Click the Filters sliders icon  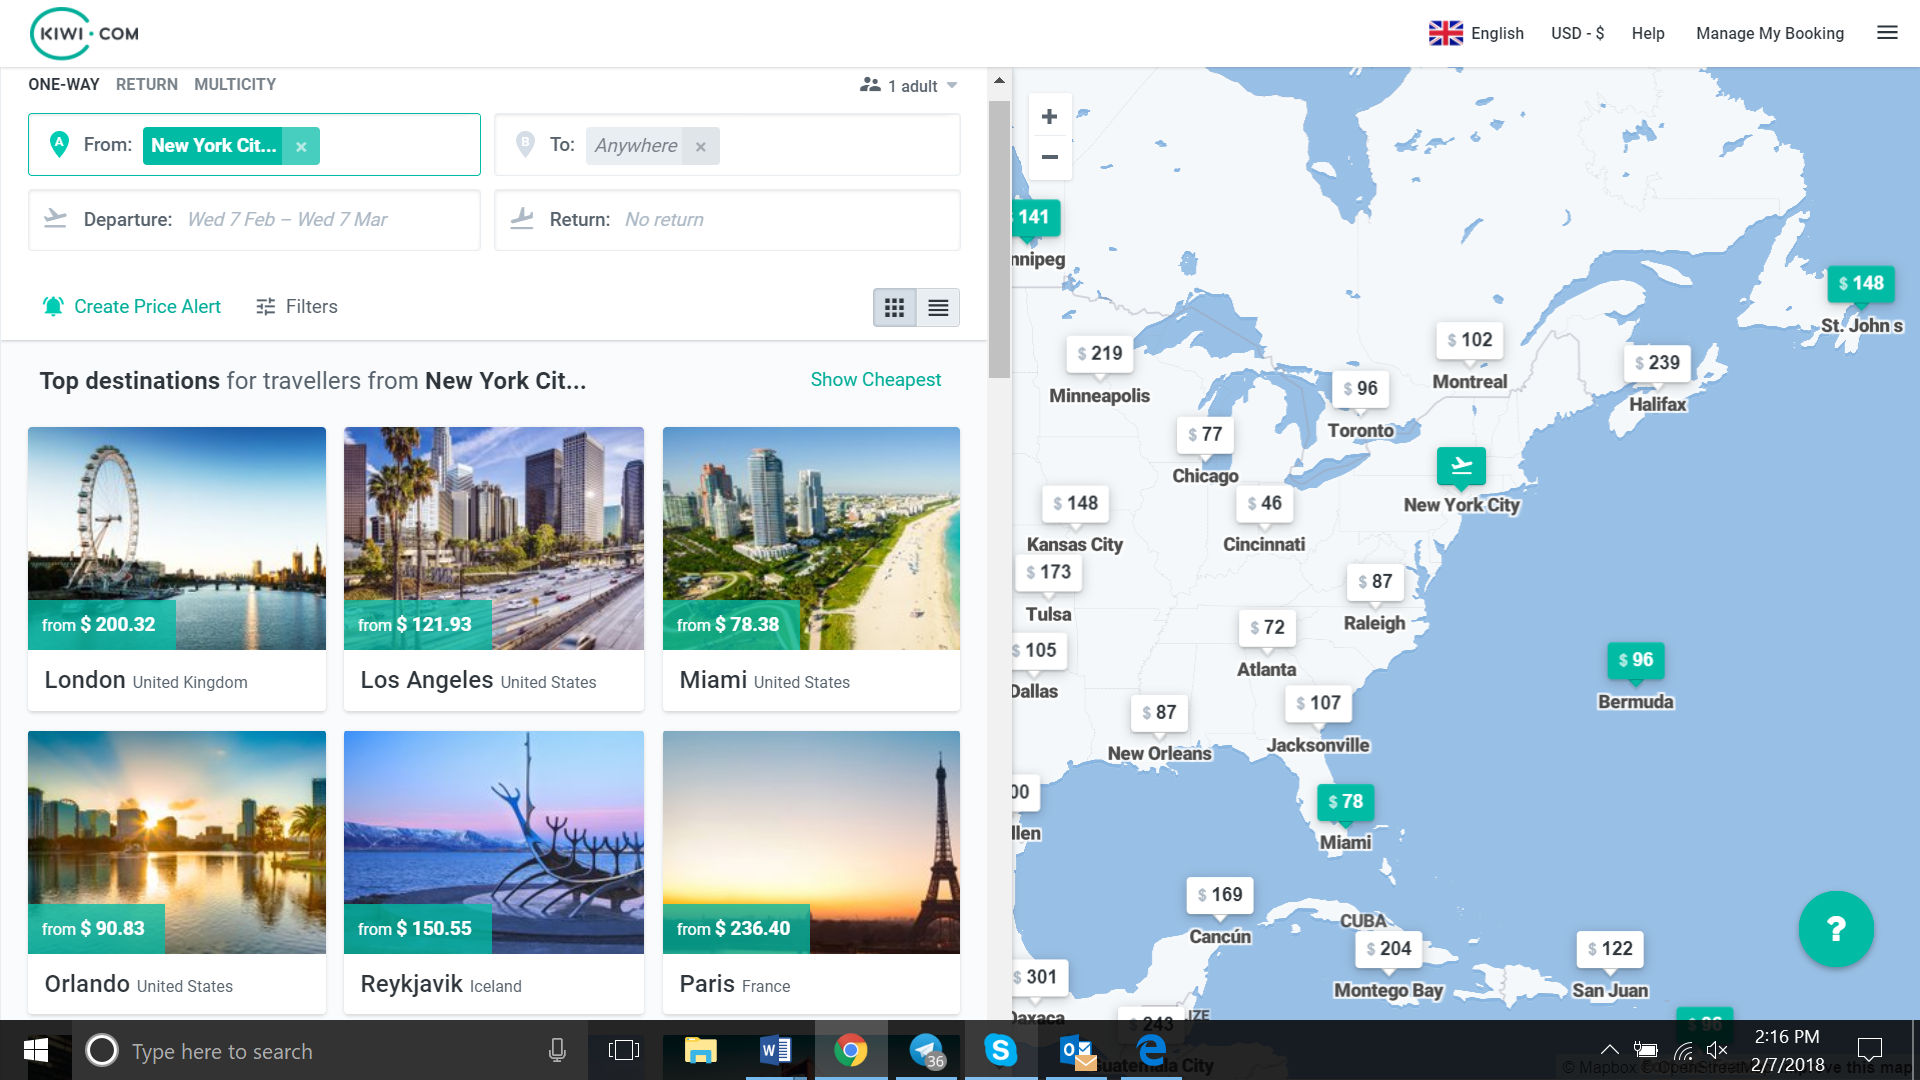click(x=265, y=306)
